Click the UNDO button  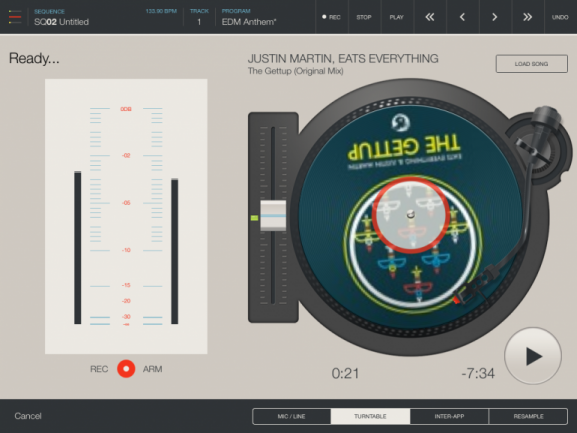click(560, 17)
